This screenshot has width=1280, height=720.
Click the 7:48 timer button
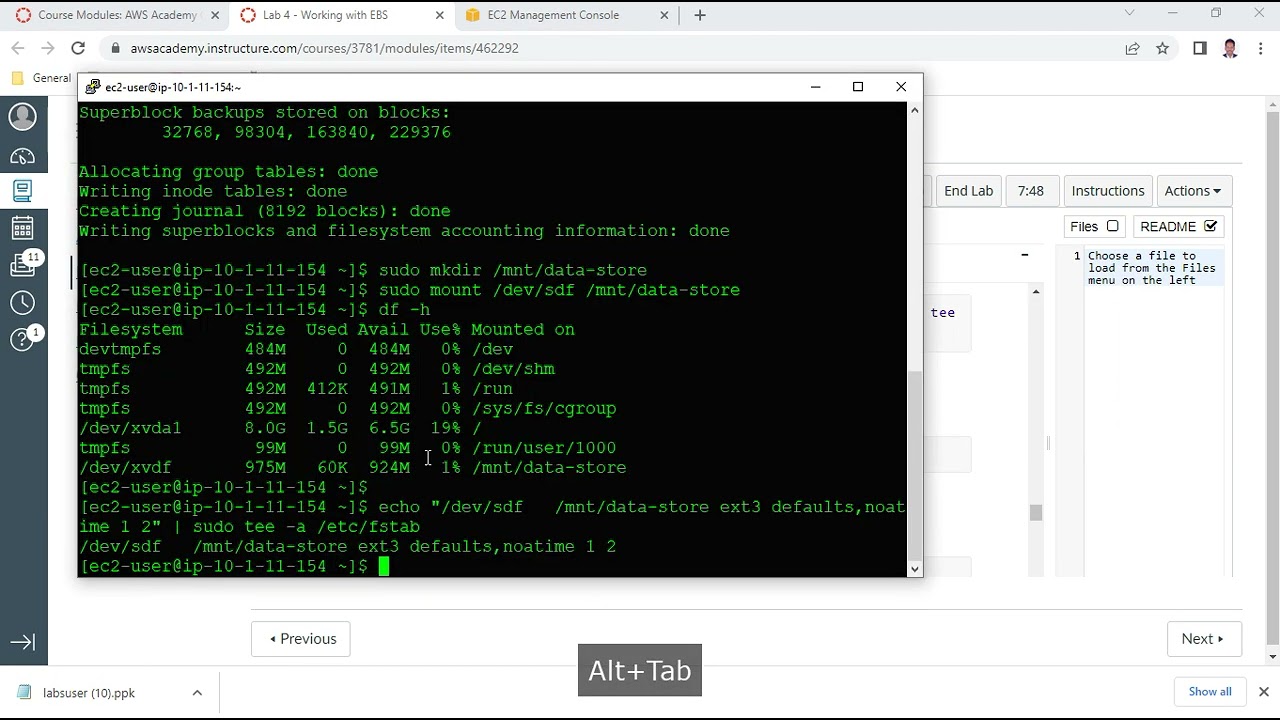1030,191
